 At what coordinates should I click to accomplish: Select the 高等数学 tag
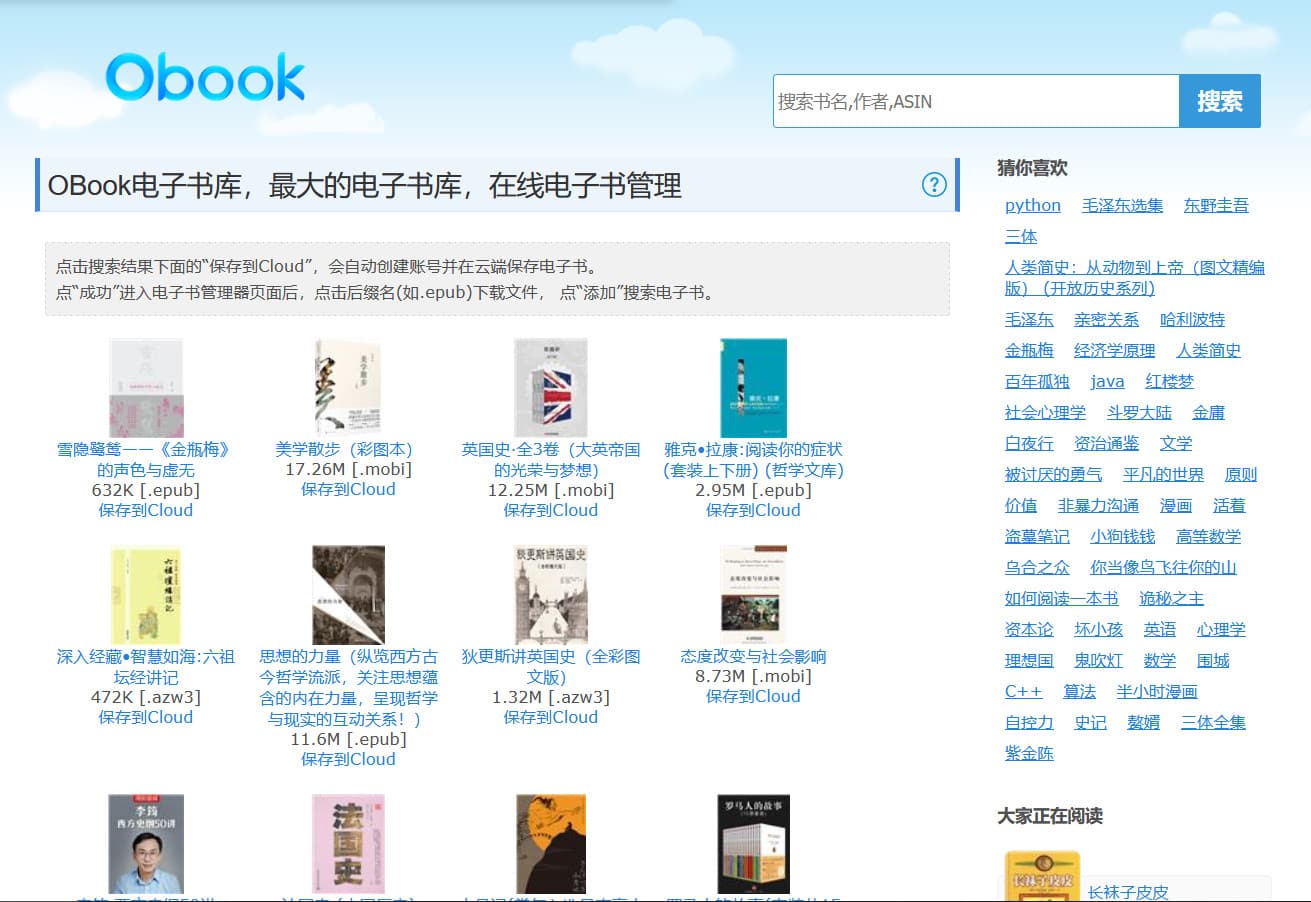pyautogui.click(x=1208, y=536)
